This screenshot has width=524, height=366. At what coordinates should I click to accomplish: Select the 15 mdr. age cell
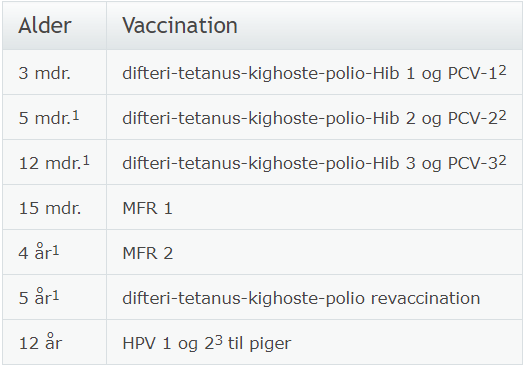click(54, 207)
